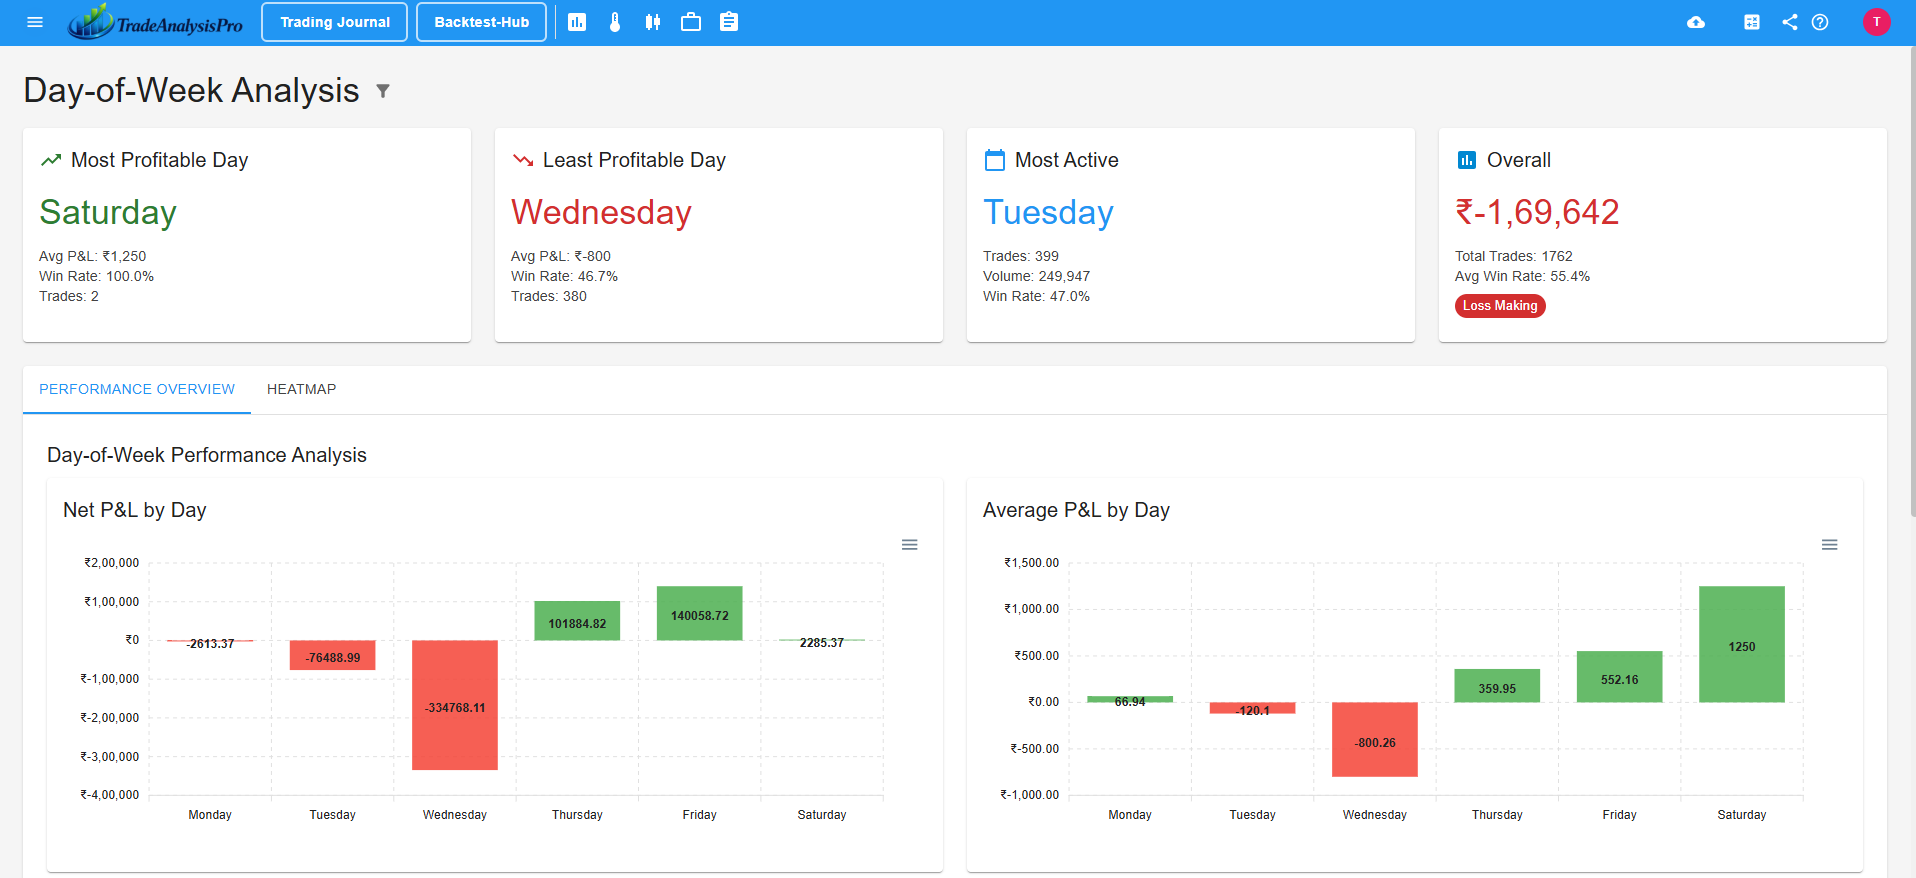Image resolution: width=1916 pixels, height=878 pixels.
Task: Open the calculator icon in header
Action: 1752,22
